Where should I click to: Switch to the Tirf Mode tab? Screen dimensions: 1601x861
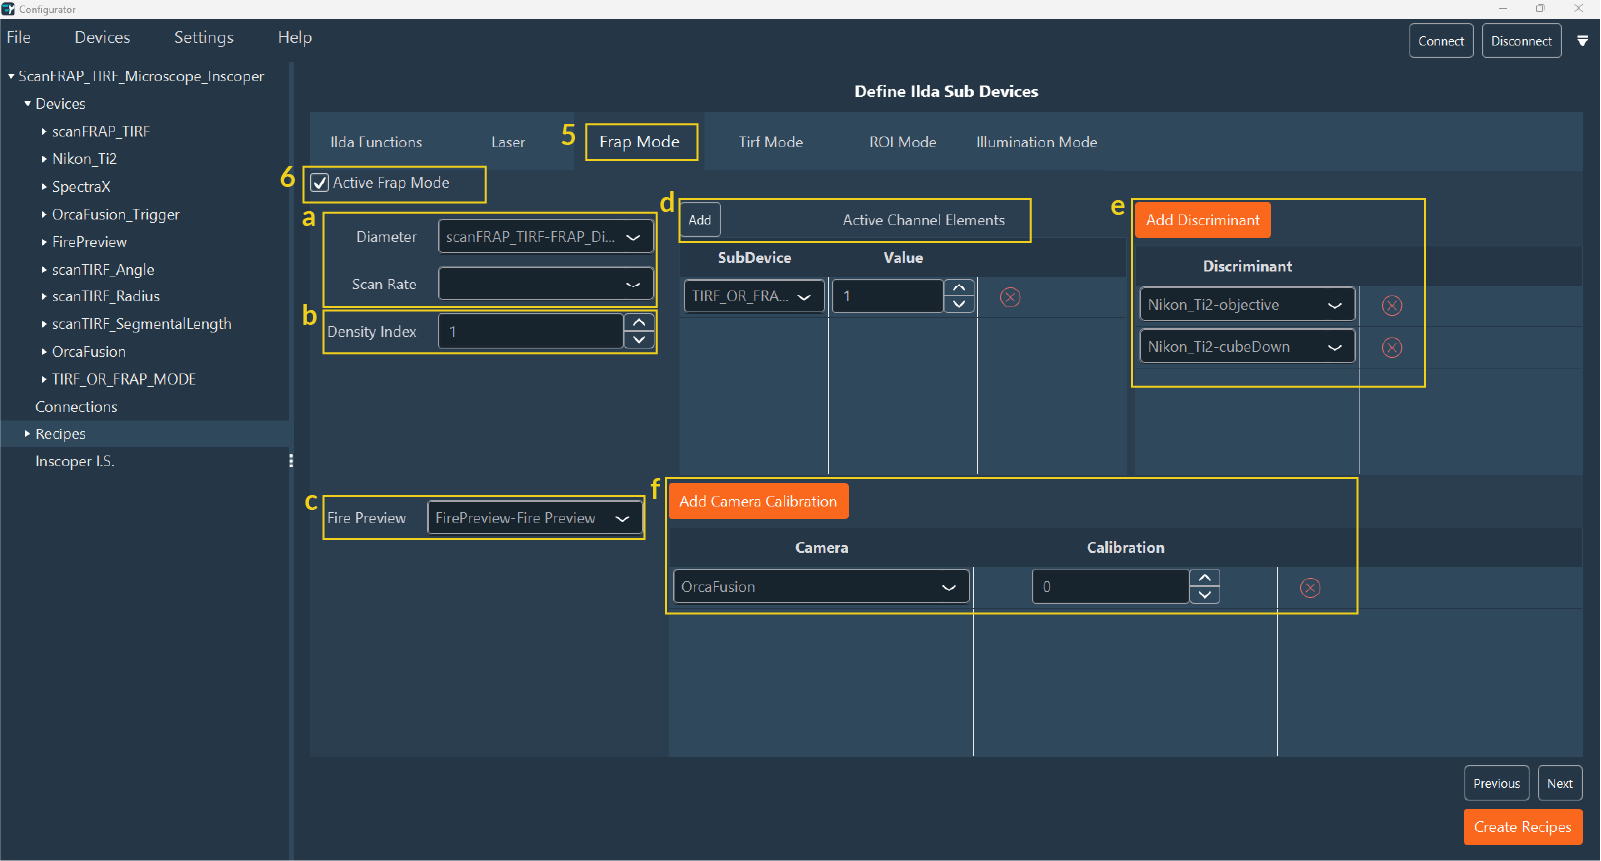[770, 142]
